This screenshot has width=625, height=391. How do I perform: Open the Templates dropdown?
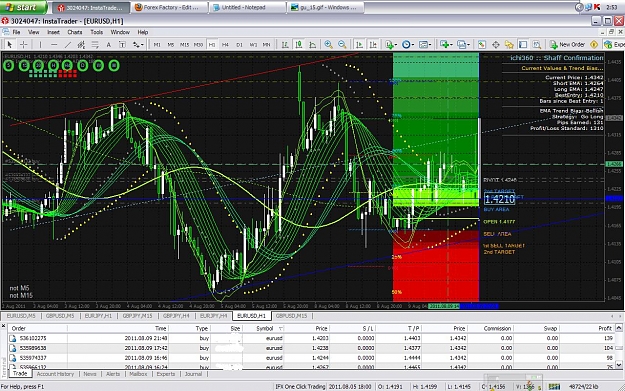[x=425, y=45]
